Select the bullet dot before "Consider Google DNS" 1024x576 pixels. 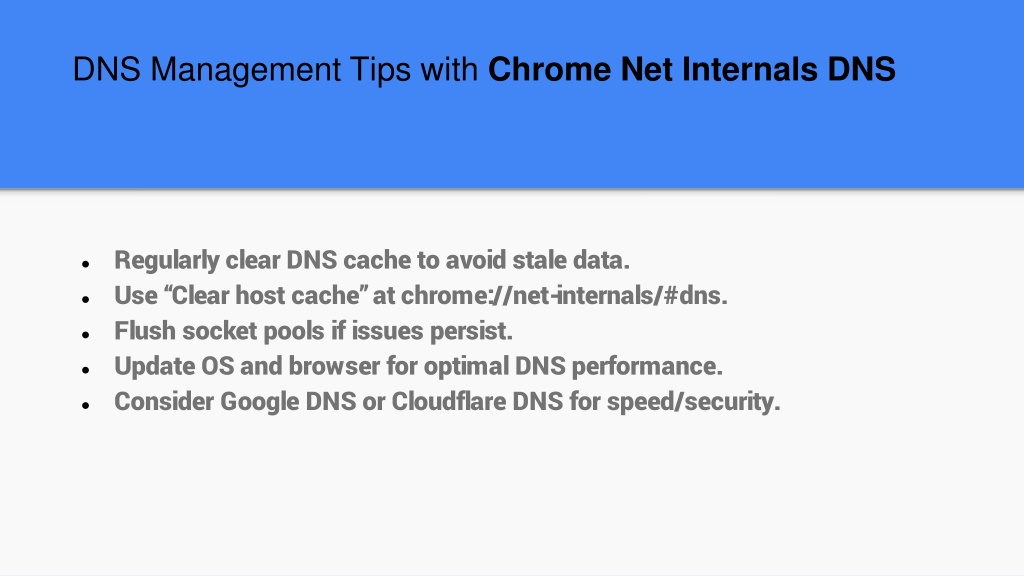click(x=86, y=405)
